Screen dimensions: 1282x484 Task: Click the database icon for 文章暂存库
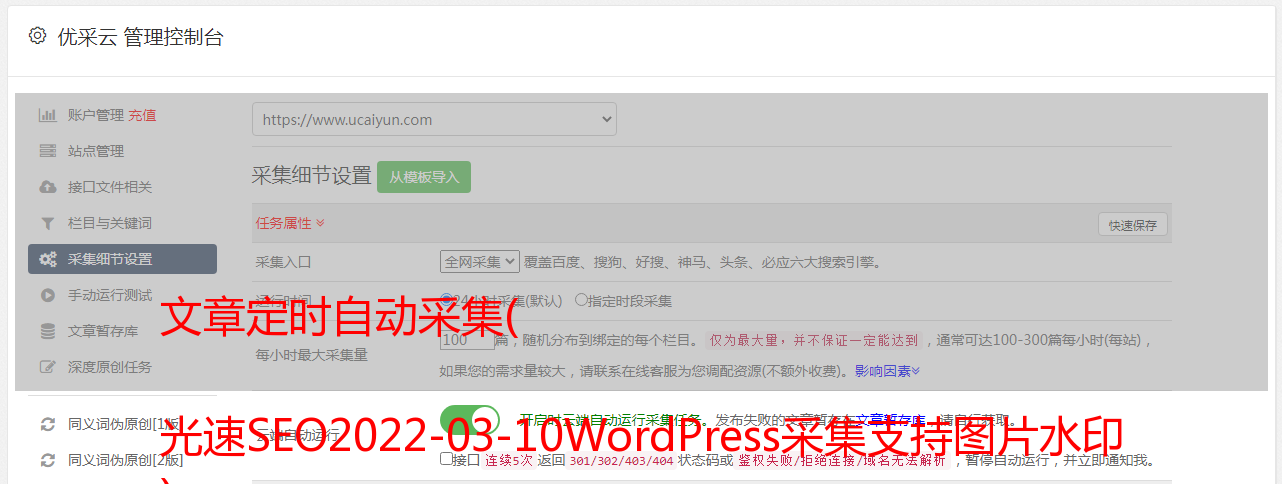[x=47, y=331]
